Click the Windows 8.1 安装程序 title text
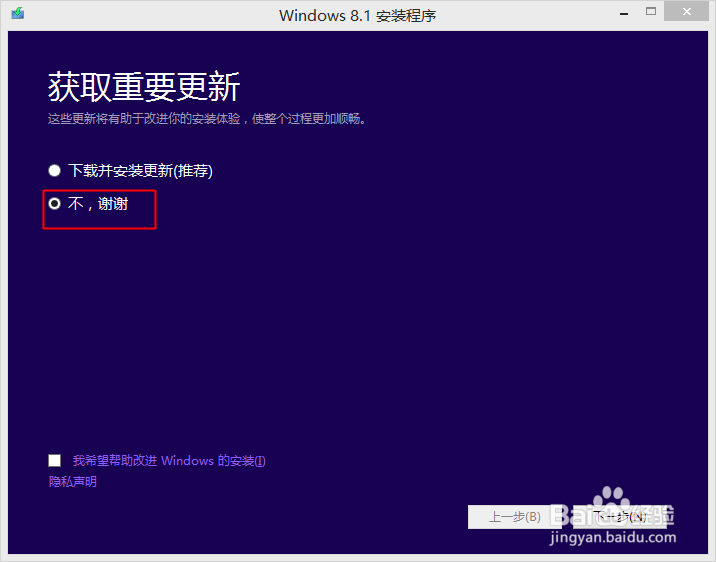The height and width of the screenshot is (562, 716). (x=358, y=16)
